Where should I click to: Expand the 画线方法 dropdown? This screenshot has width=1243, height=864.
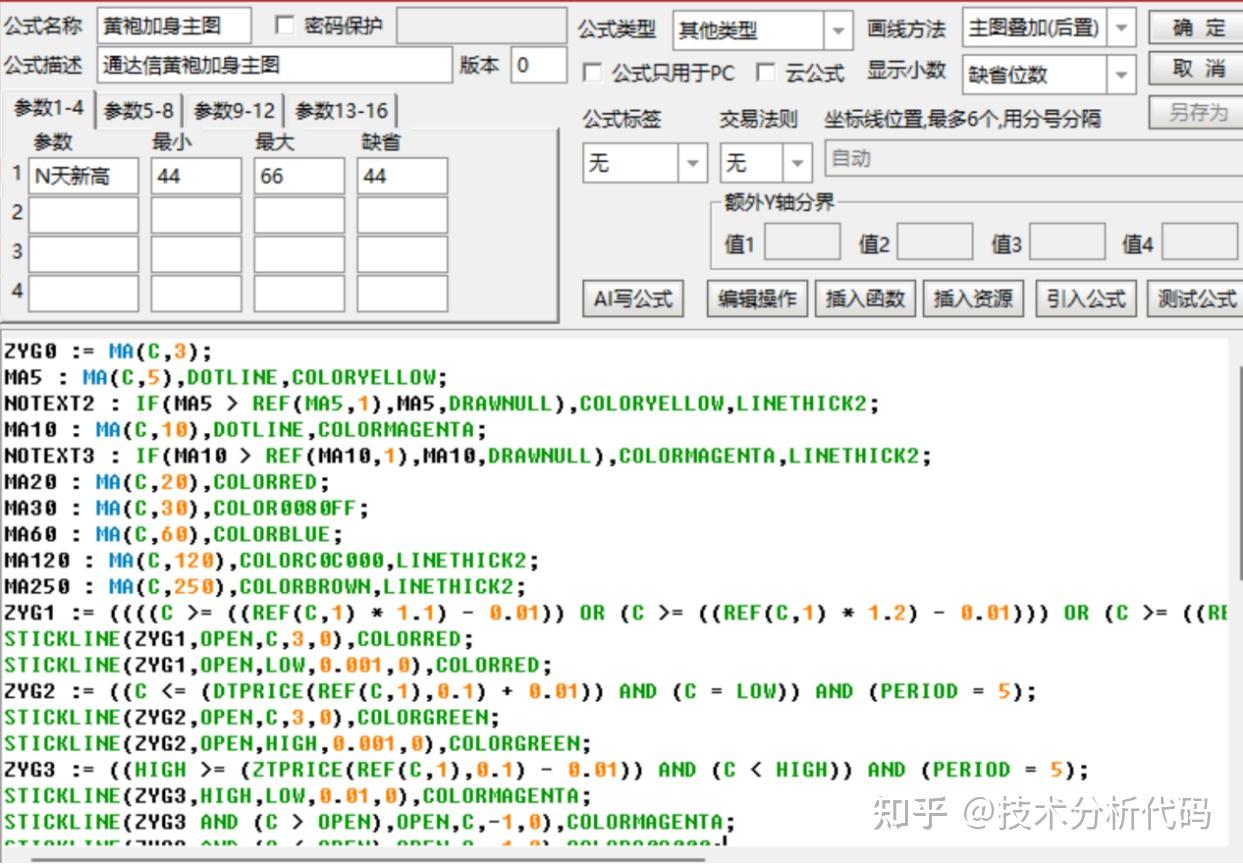point(1122,28)
